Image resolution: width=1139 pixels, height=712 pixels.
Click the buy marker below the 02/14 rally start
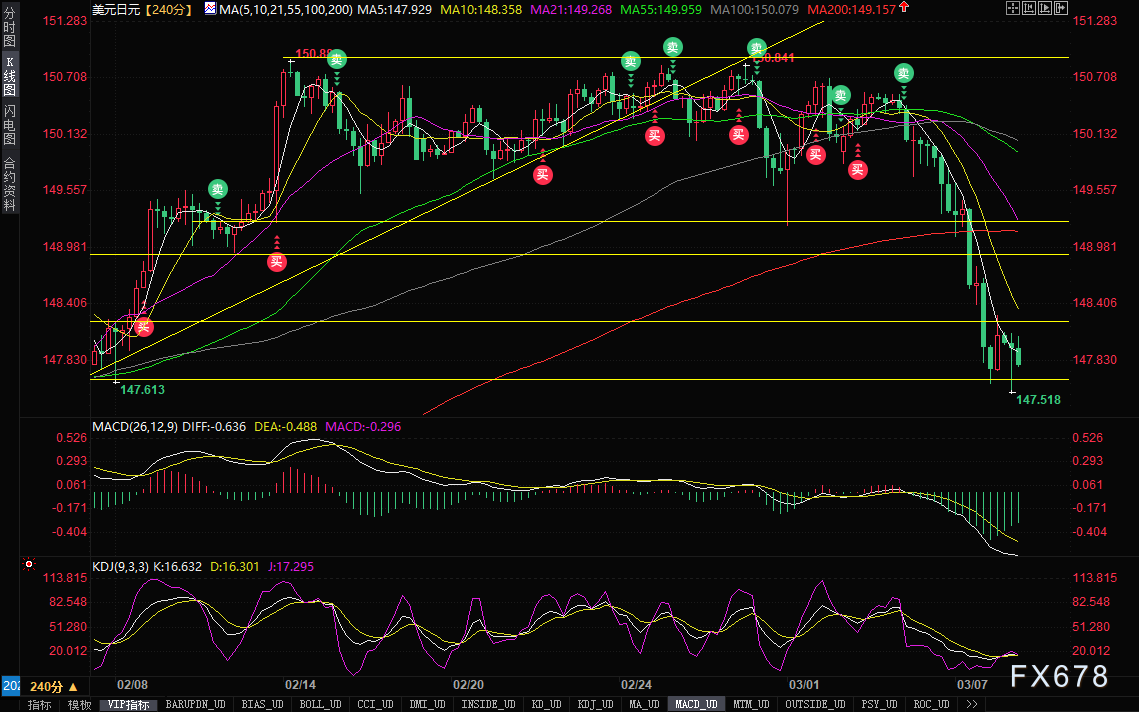276,262
